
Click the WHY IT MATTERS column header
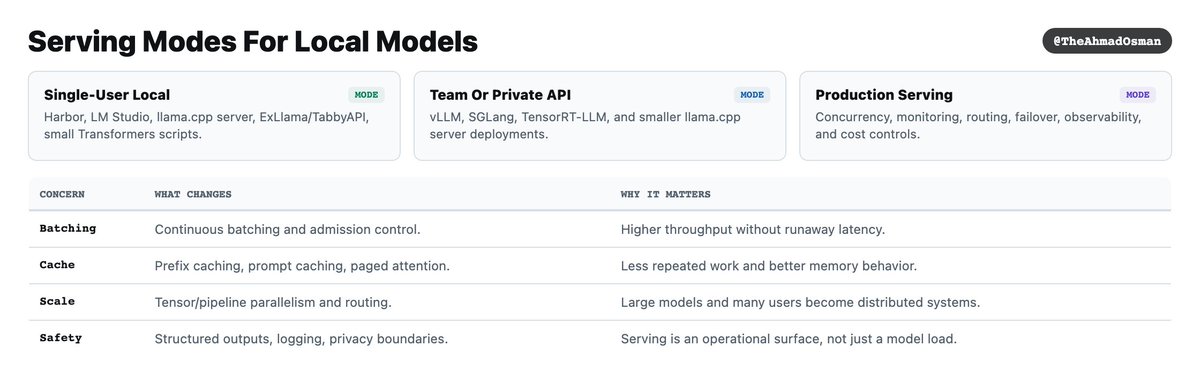(x=665, y=193)
